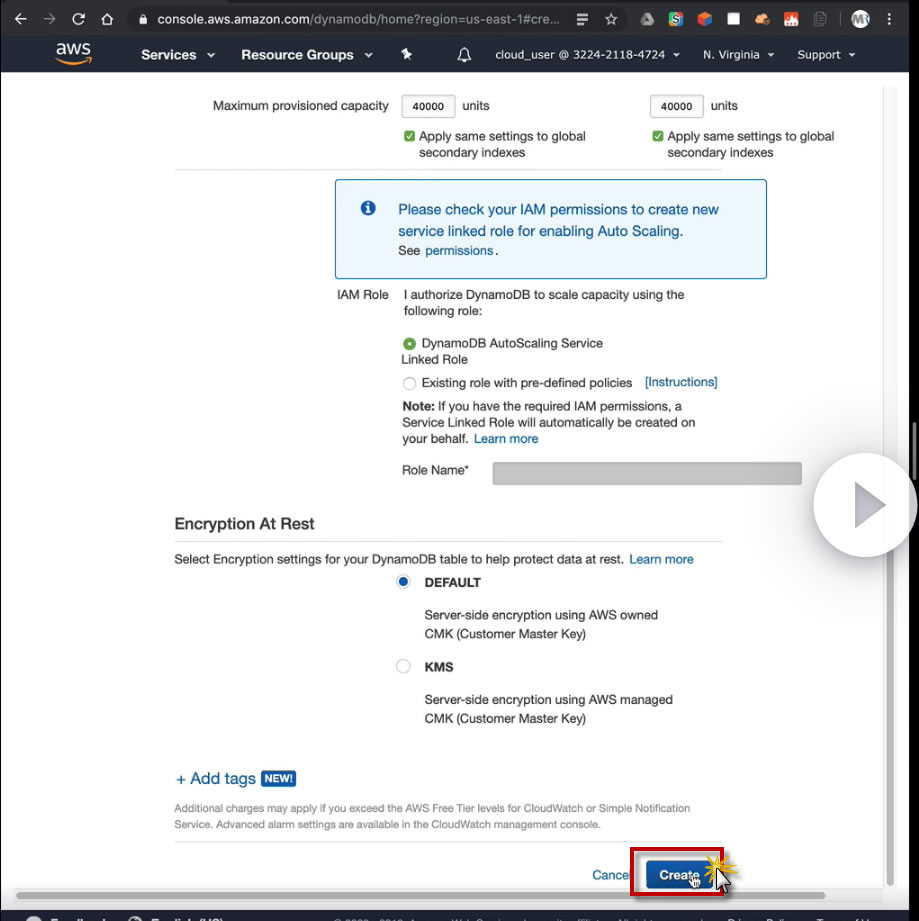Viewport: 919px width, 921px height.
Task: Open the browser three-dot menu
Action: [890, 19]
